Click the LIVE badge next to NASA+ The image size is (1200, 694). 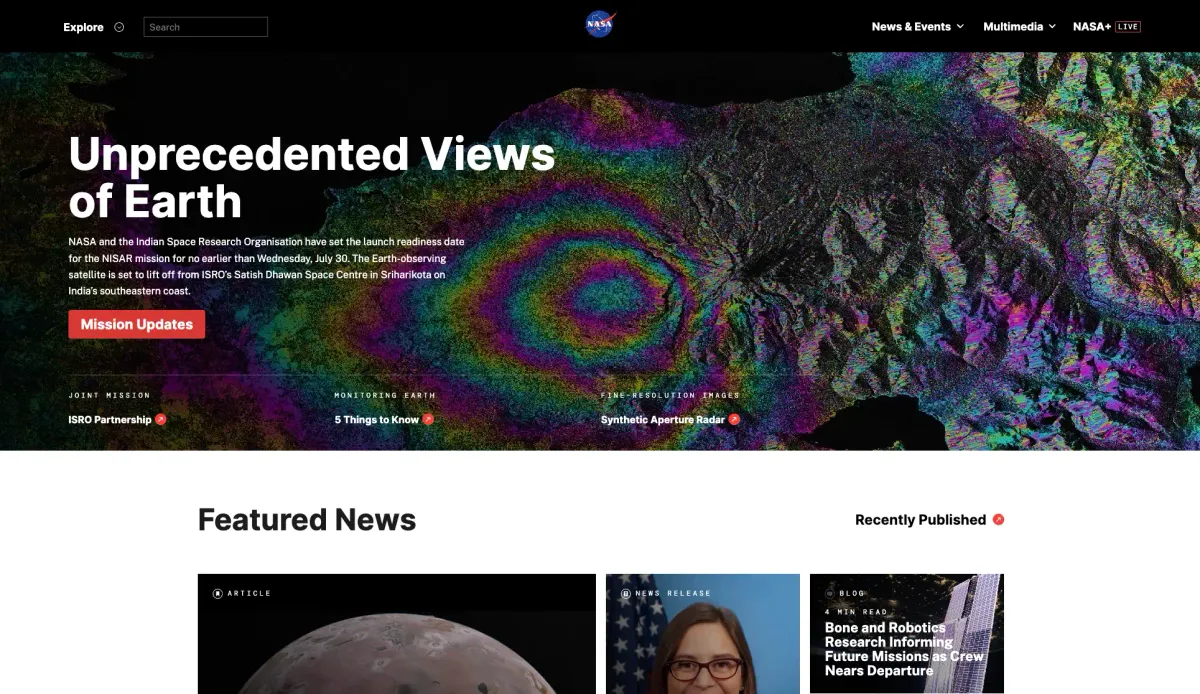click(x=1128, y=27)
